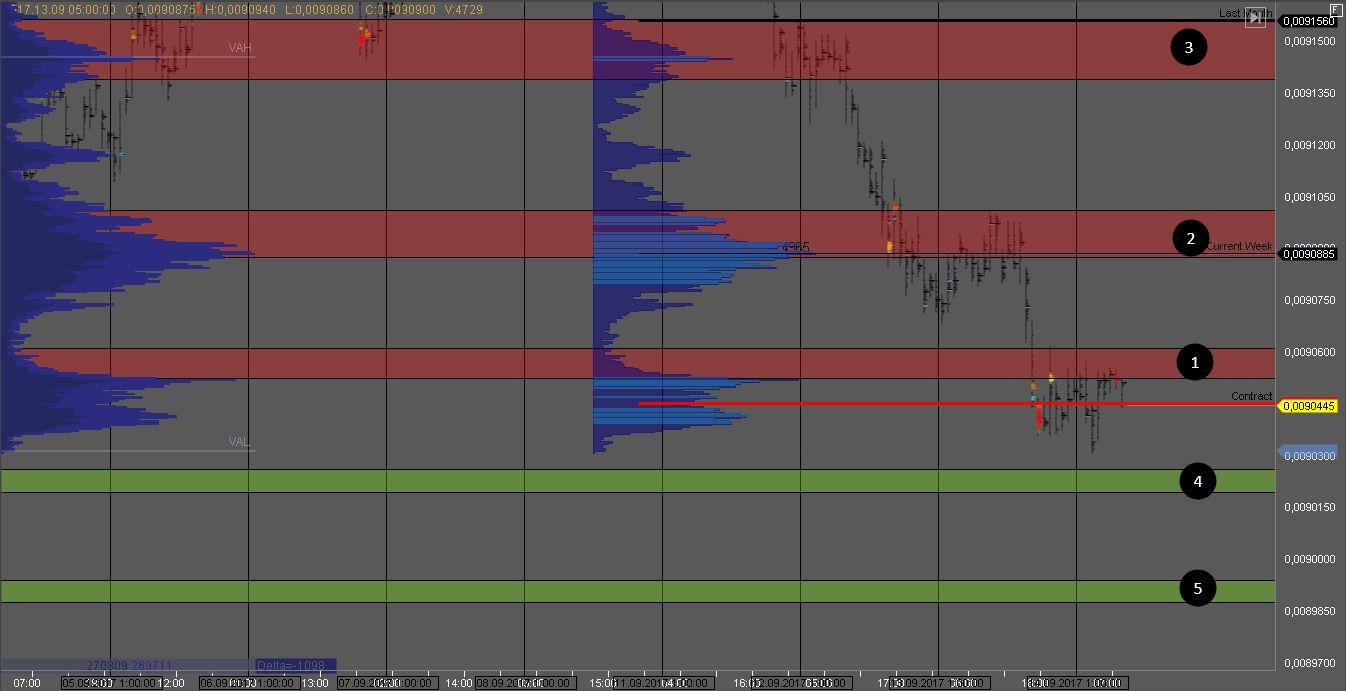1346x691 pixels.
Task: Select the black circle marker numbered 1
Action: [x=1194, y=363]
